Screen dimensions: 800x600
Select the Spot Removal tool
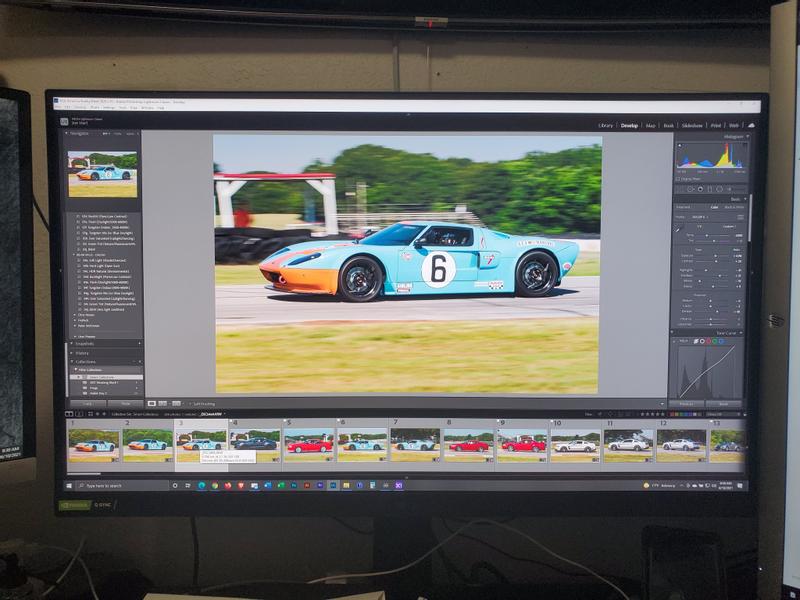[700, 188]
